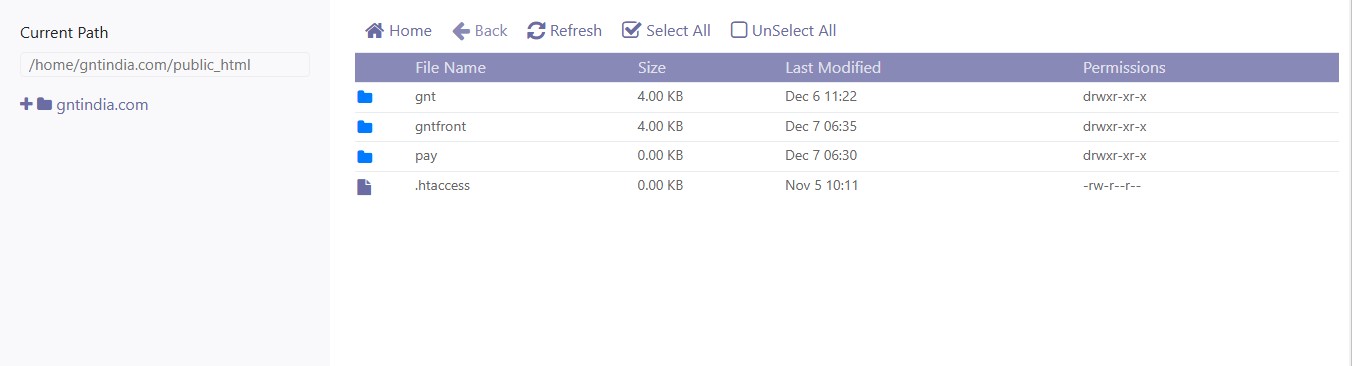The image size is (1352, 366).
Task: Click the Home house icon
Action: point(375,31)
